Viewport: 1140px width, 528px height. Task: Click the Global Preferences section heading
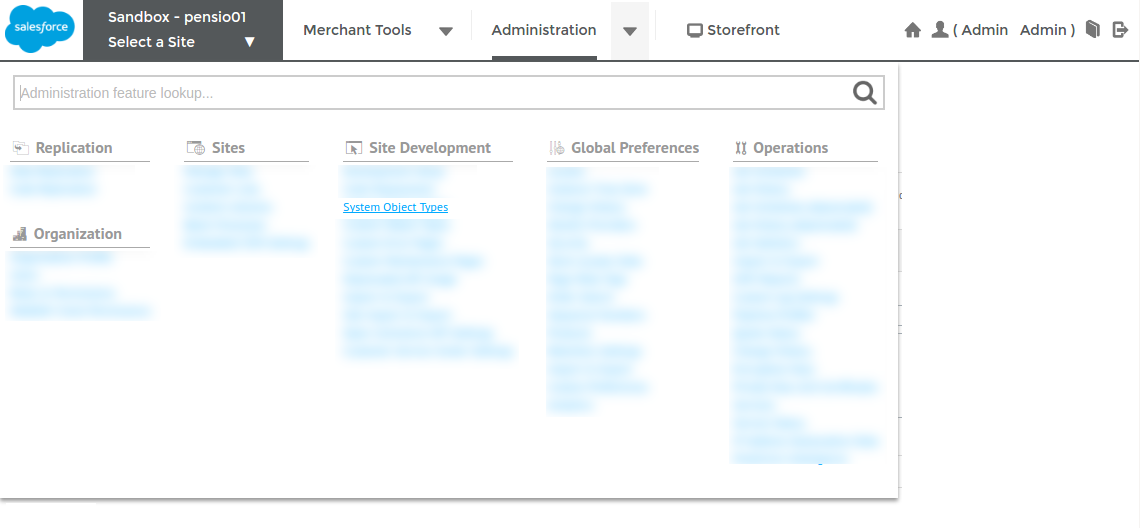tap(635, 148)
